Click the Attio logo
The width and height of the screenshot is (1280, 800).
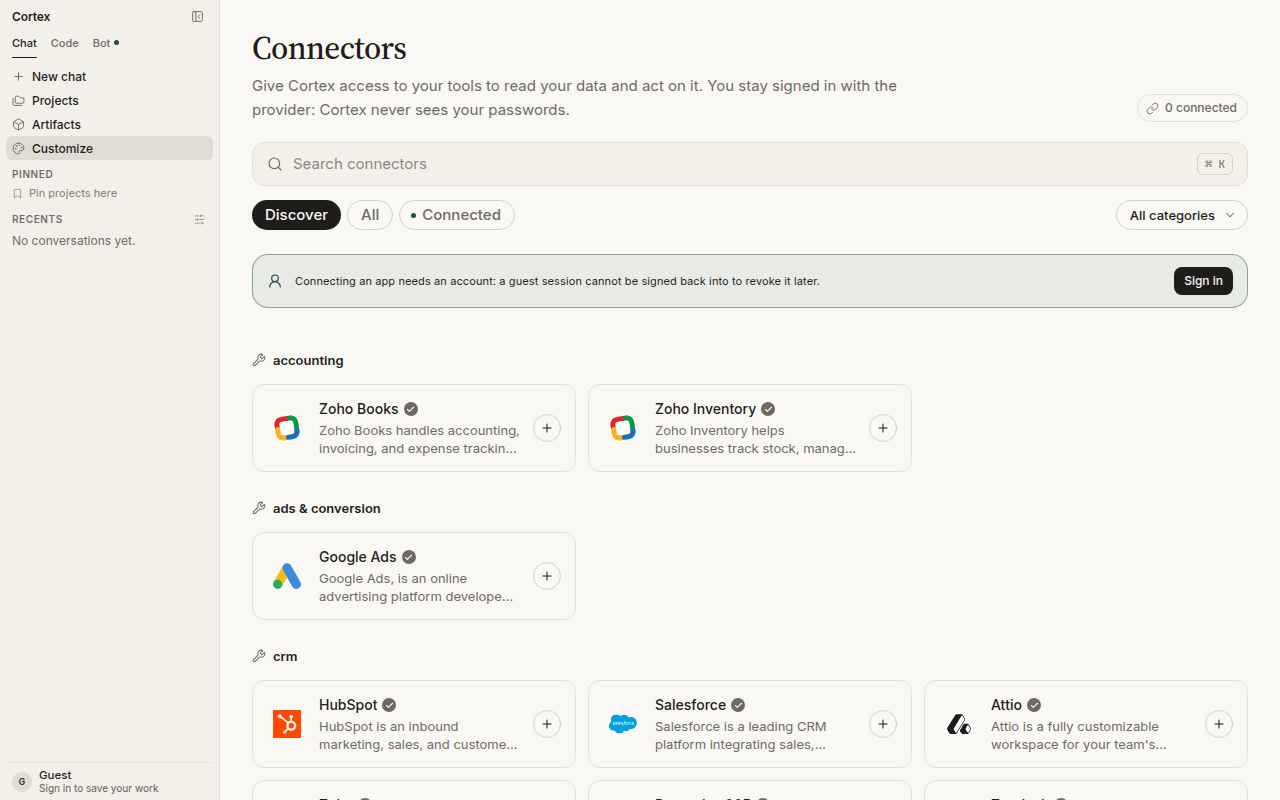[x=959, y=724]
